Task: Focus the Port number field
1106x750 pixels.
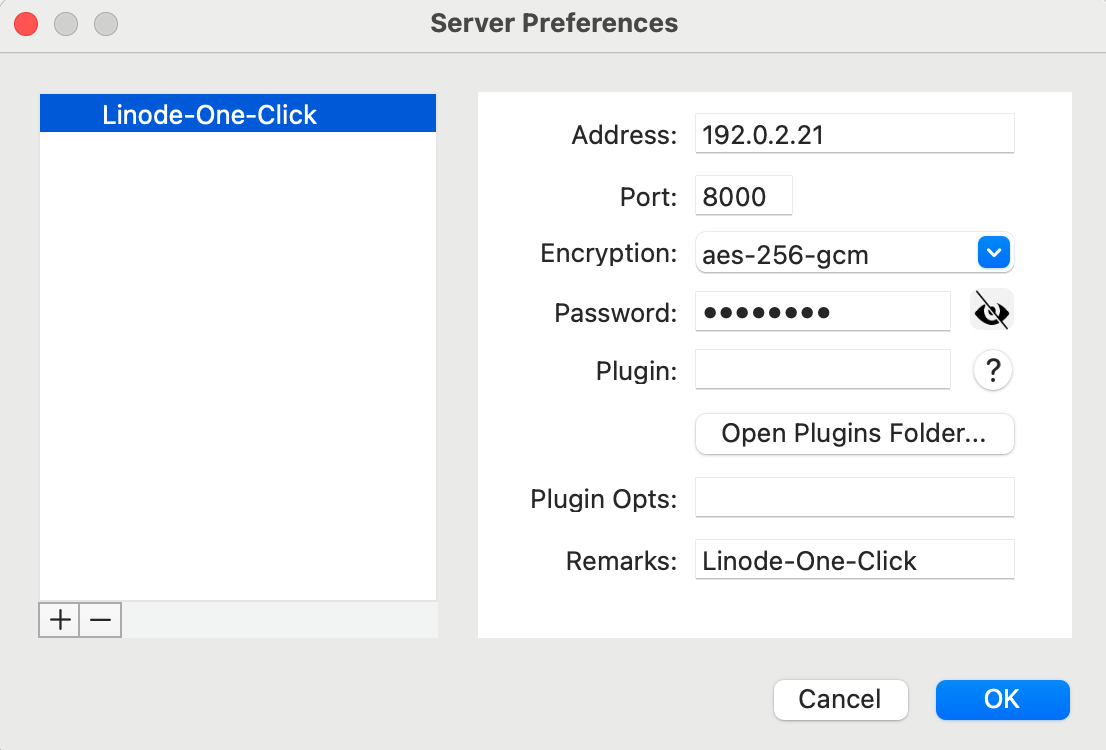Action: (743, 195)
